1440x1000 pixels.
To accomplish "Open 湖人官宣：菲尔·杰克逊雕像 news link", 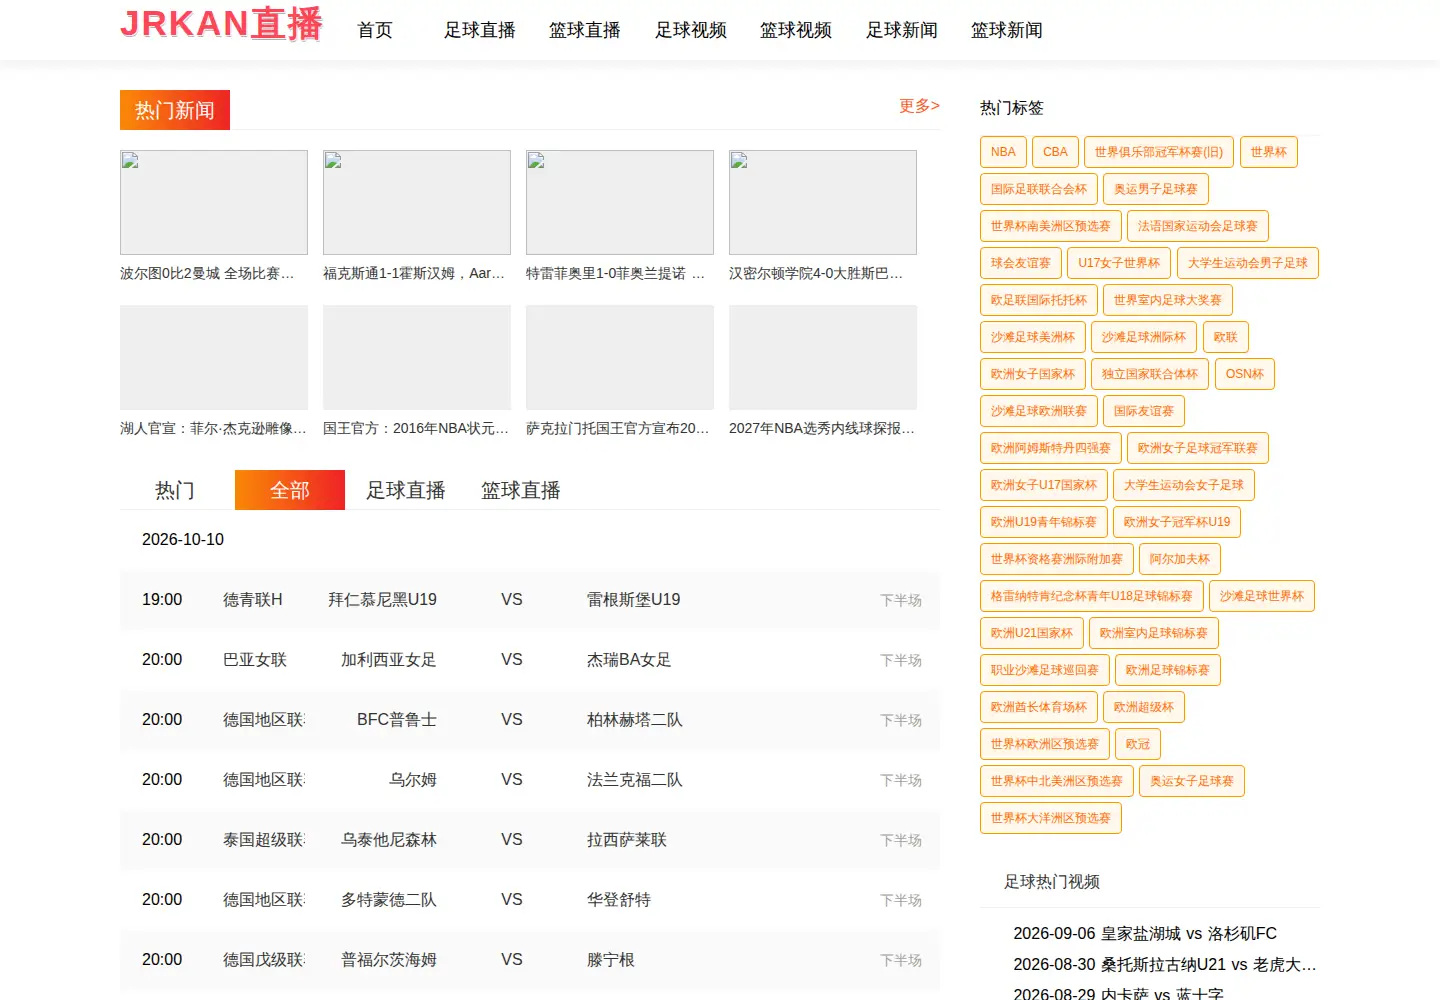I will point(214,428).
